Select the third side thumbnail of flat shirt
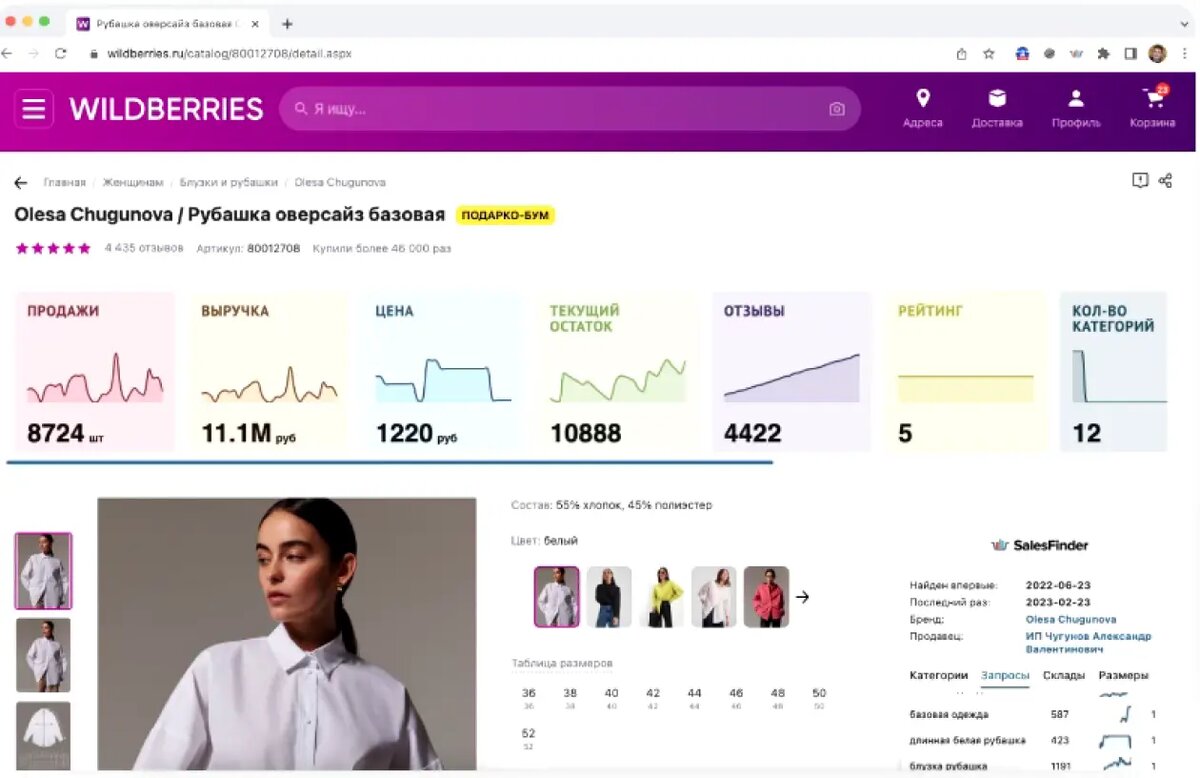1200x778 pixels. (x=43, y=735)
